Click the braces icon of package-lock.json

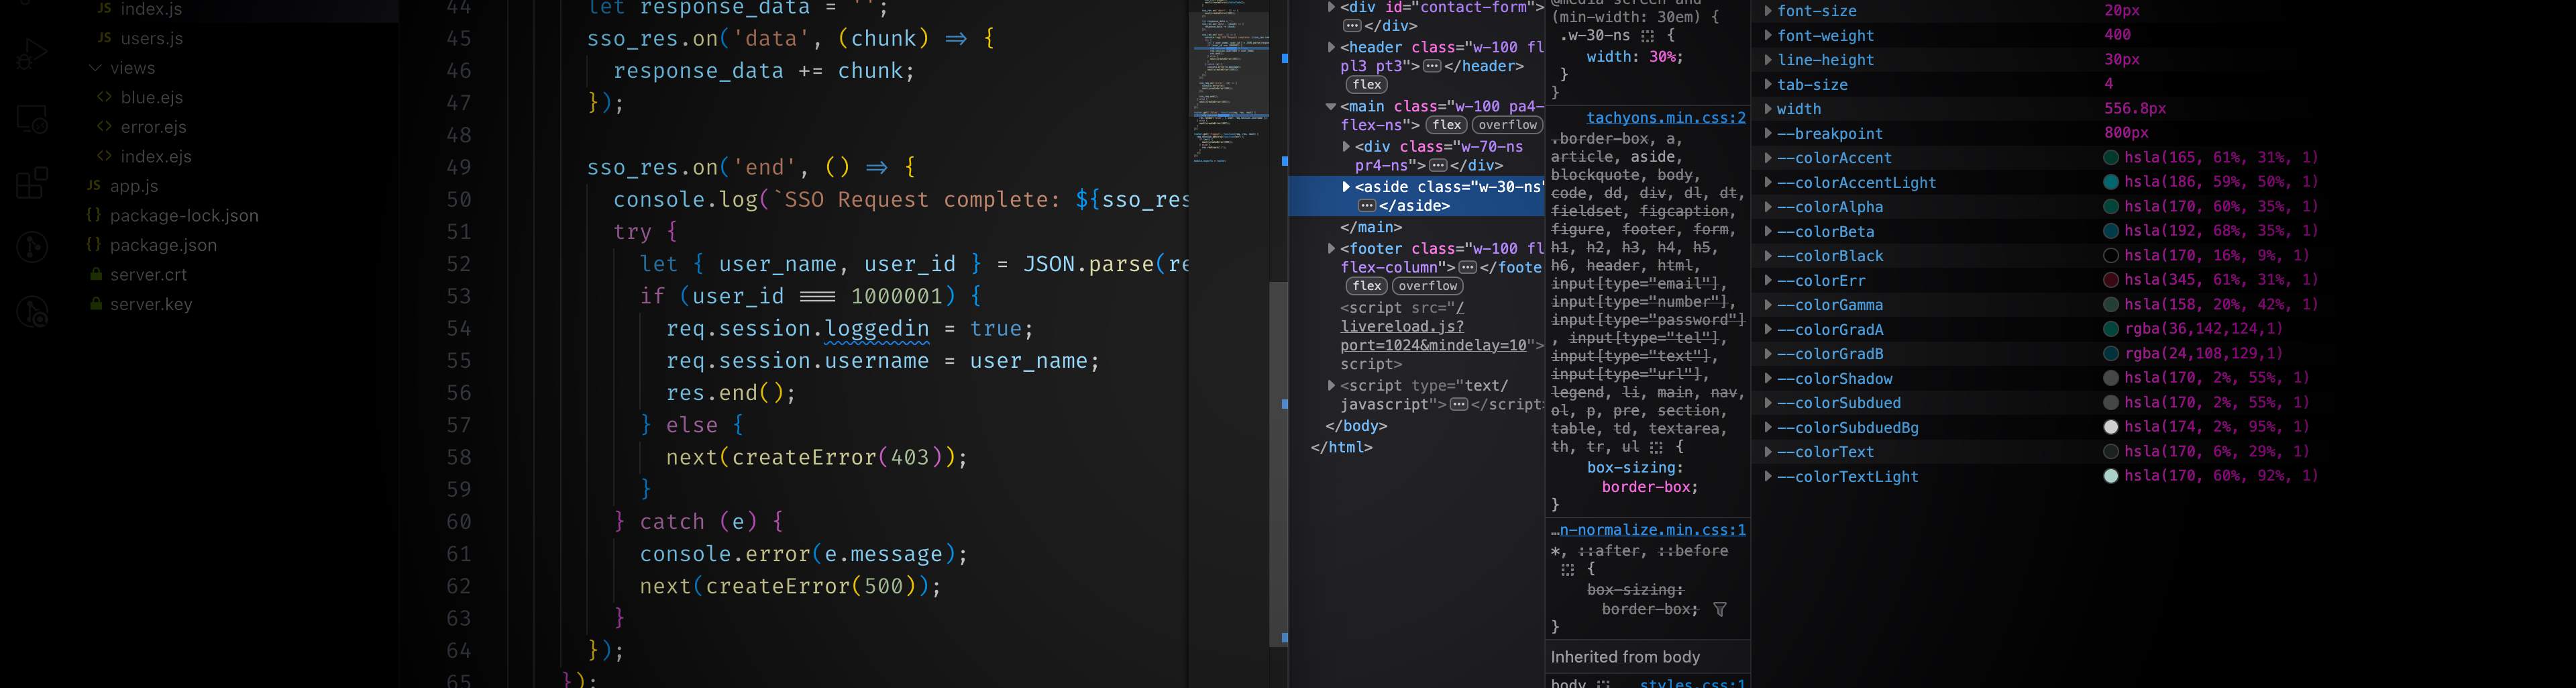(x=94, y=215)
